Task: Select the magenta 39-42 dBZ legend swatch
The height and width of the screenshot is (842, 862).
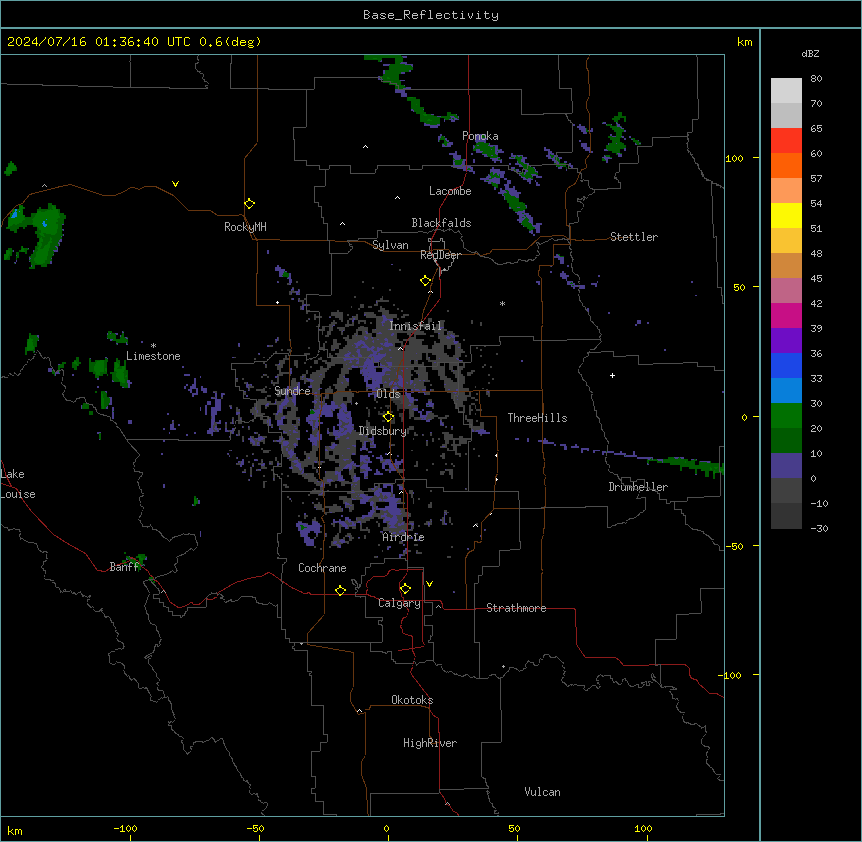Action: tap(786, 315)
